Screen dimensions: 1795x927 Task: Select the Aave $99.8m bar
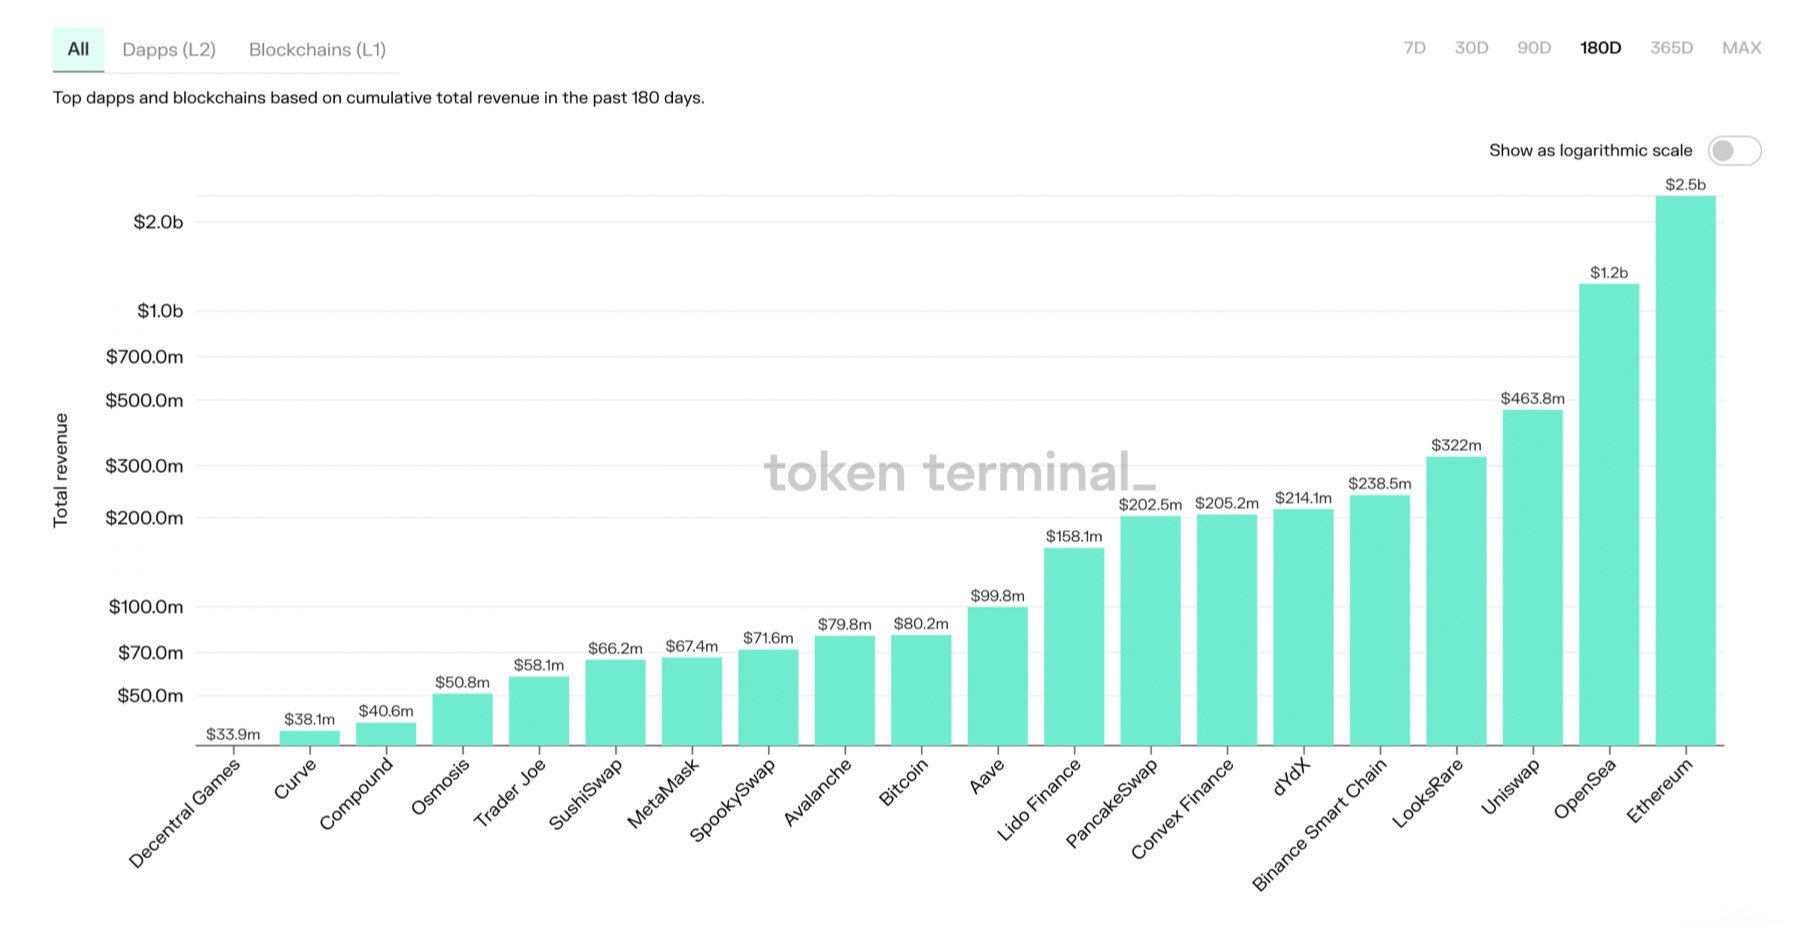pos(997,676)
